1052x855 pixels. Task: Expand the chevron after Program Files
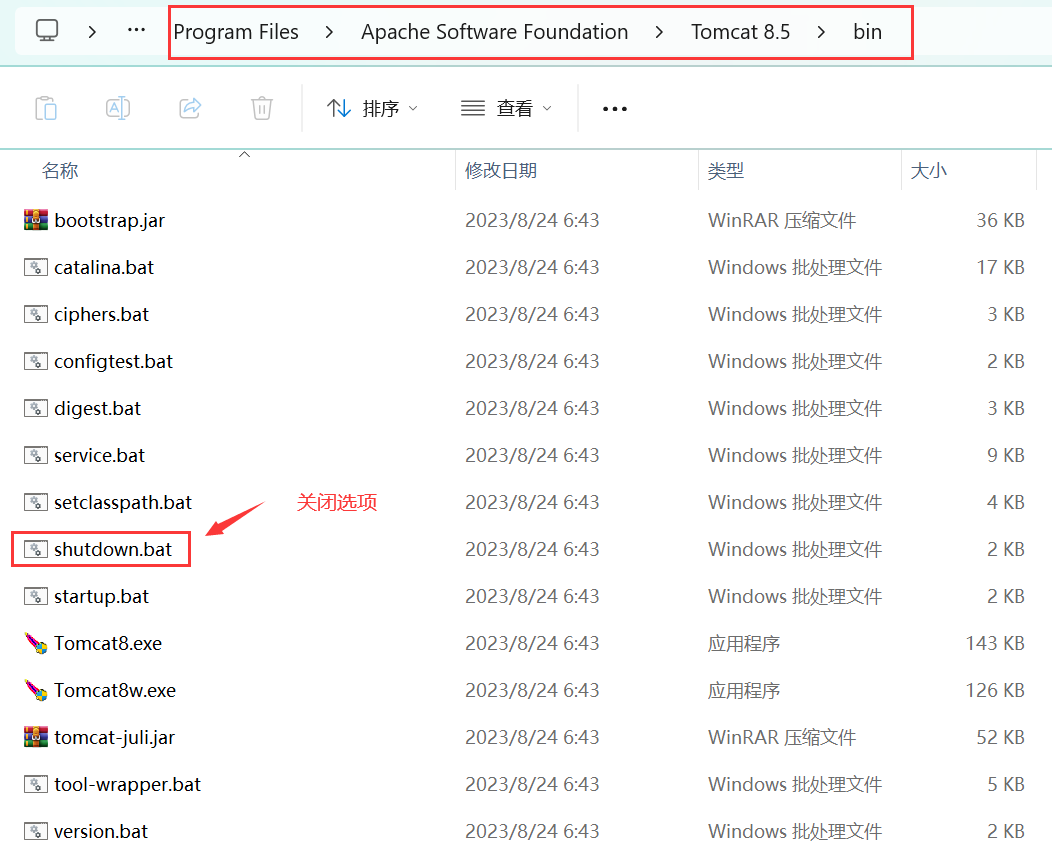(x=329, y=32)
